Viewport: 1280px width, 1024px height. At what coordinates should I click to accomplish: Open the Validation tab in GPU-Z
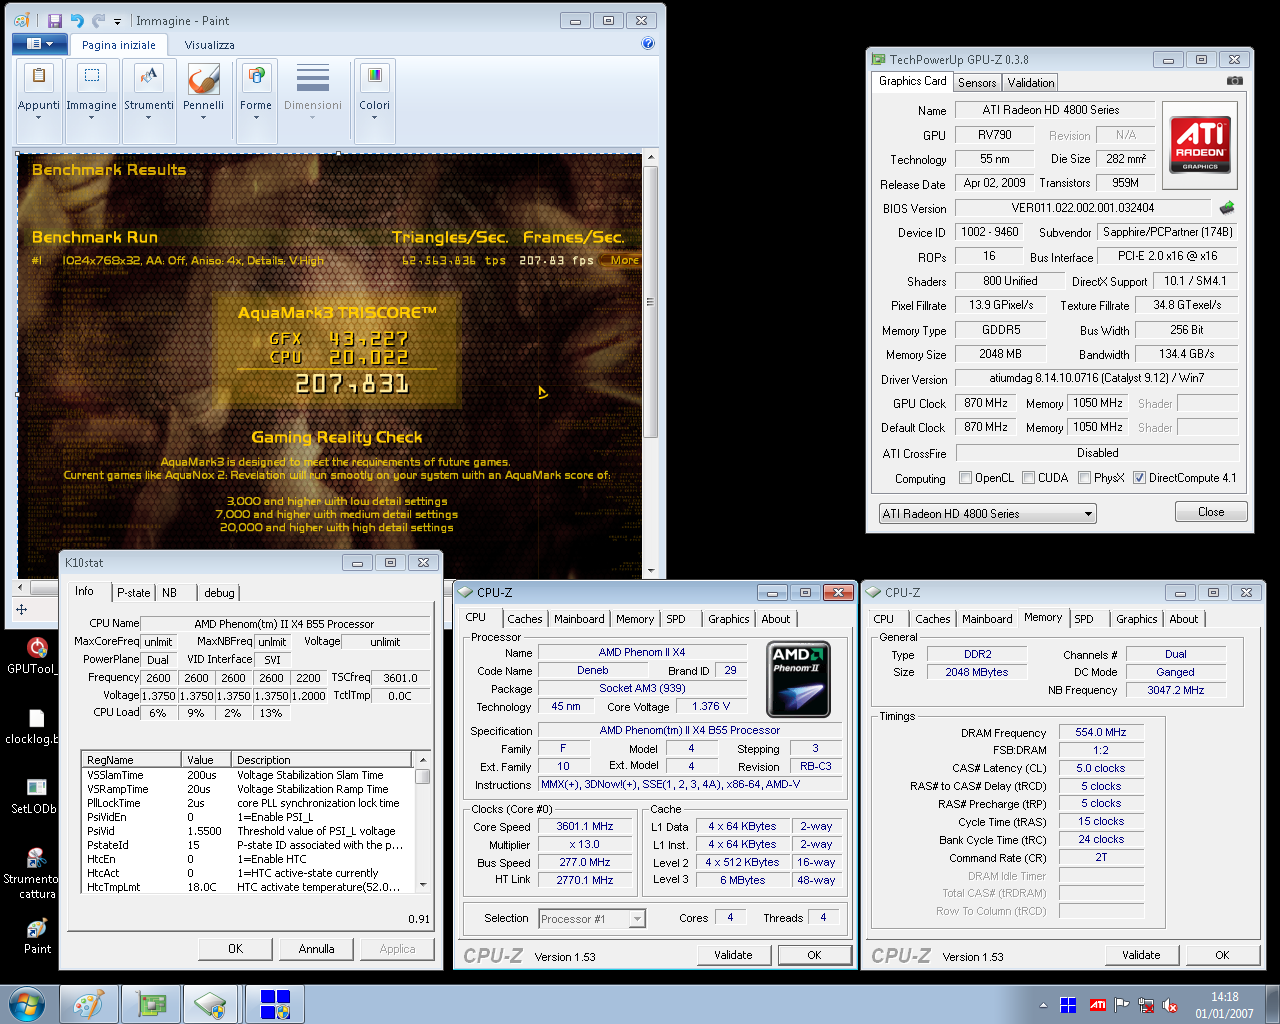click(1030, 83)
